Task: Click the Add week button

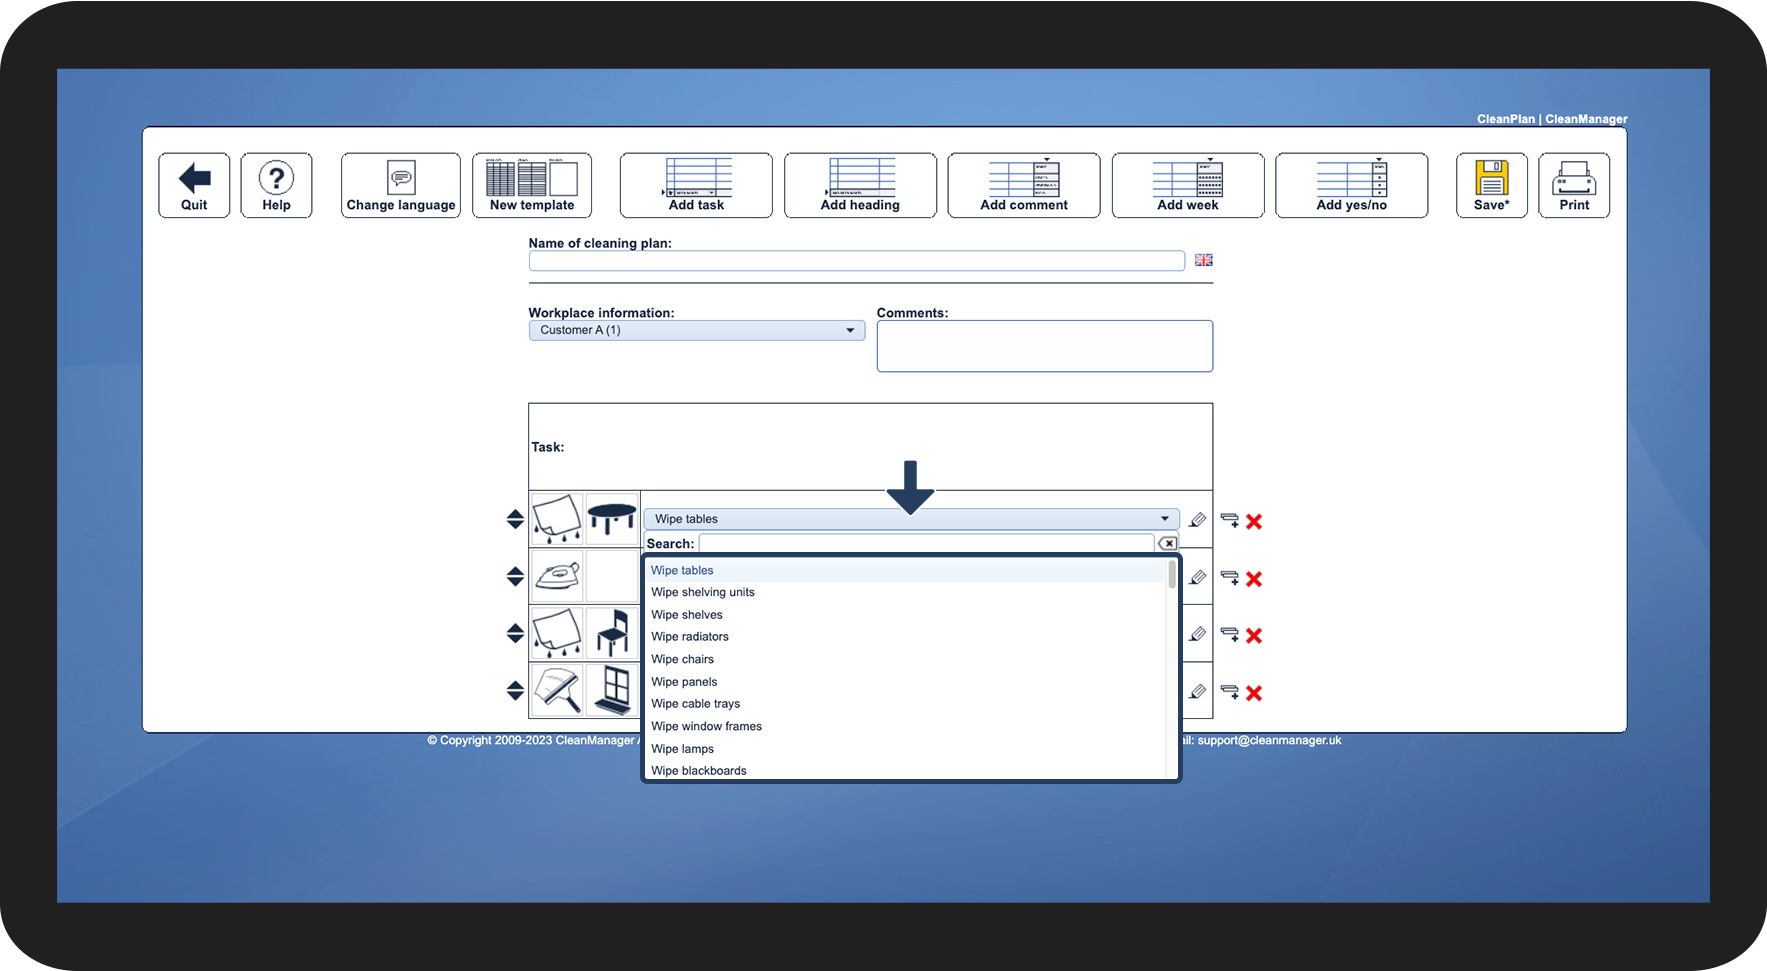Action: point(1188,185)
